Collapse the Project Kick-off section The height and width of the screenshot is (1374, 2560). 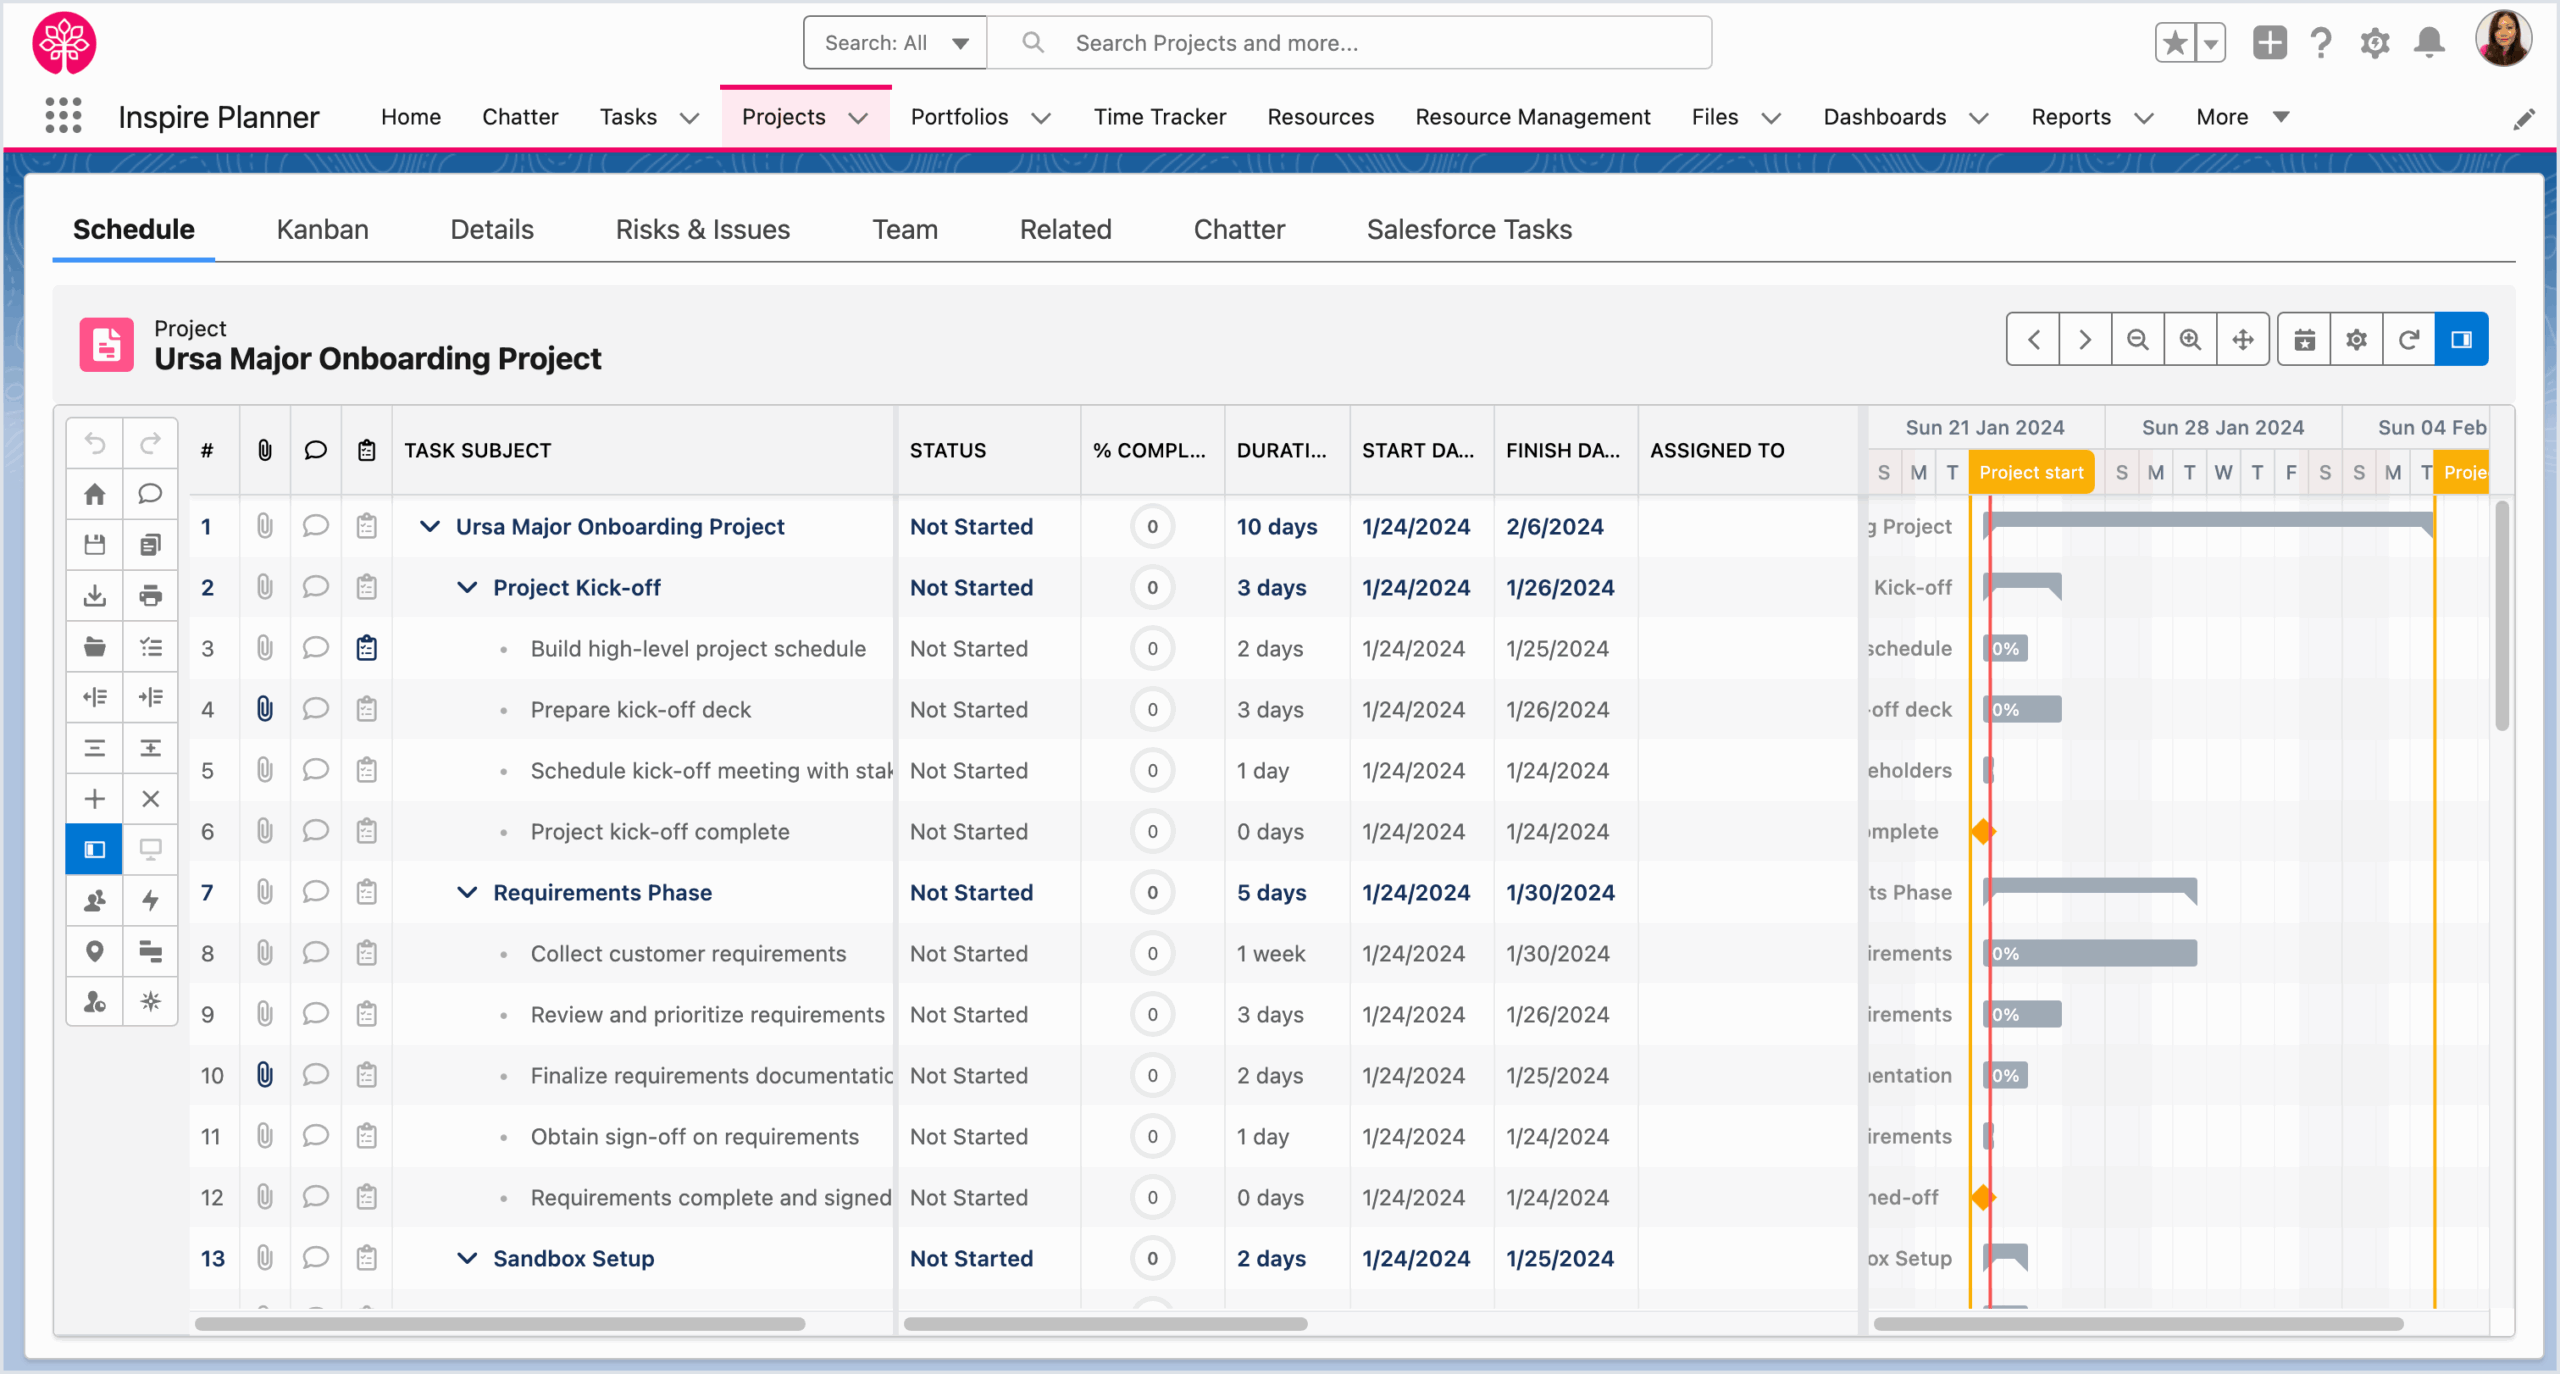pos(468,587)
